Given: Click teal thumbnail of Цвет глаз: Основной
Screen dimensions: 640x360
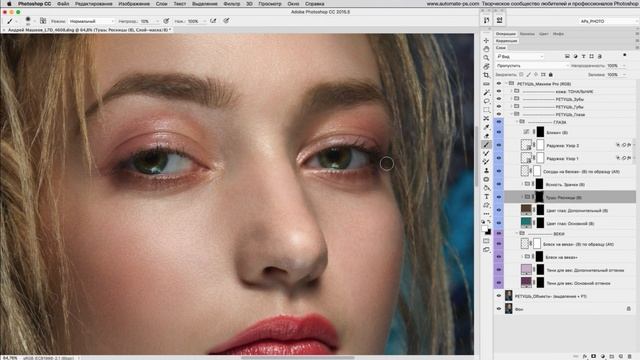Looking at the screenshot, I should pyautogui.click(x=526, y=222).
